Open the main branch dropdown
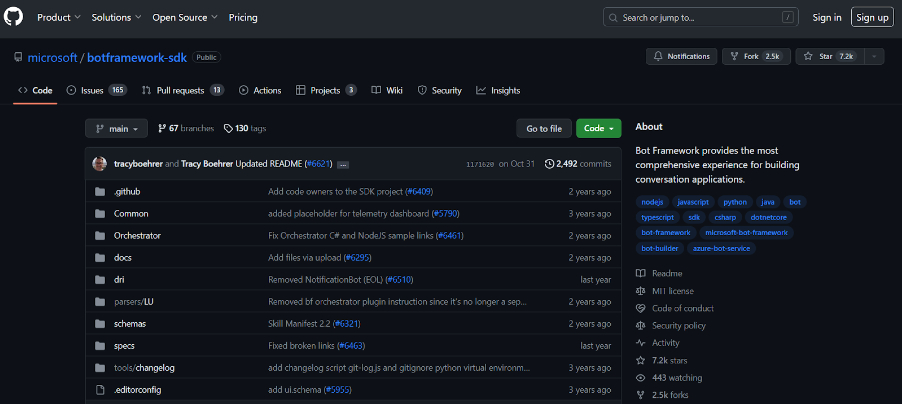This screenshot has width=902, height=404. pyautogui.click(x=116, y=128)
